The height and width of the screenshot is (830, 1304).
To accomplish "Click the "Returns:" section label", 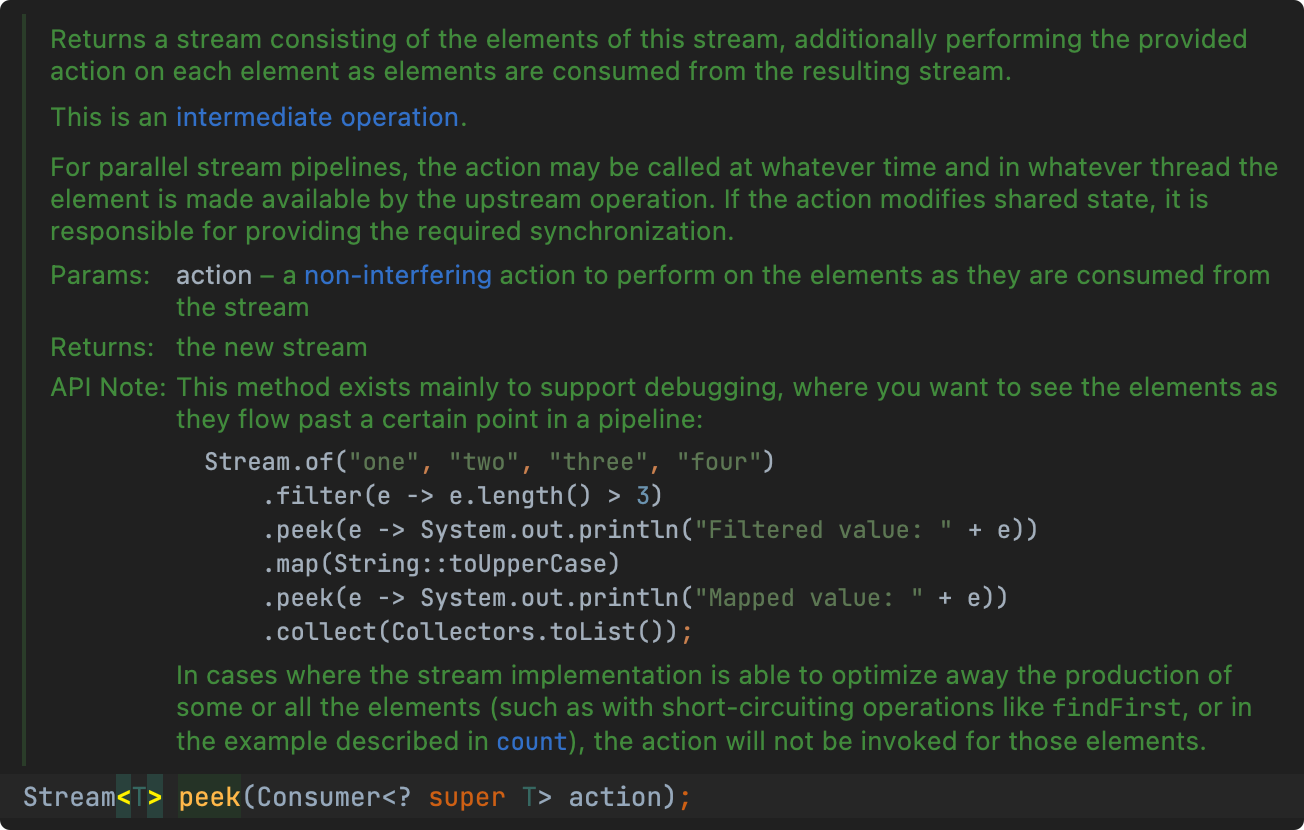I will [x=103, y=348].
